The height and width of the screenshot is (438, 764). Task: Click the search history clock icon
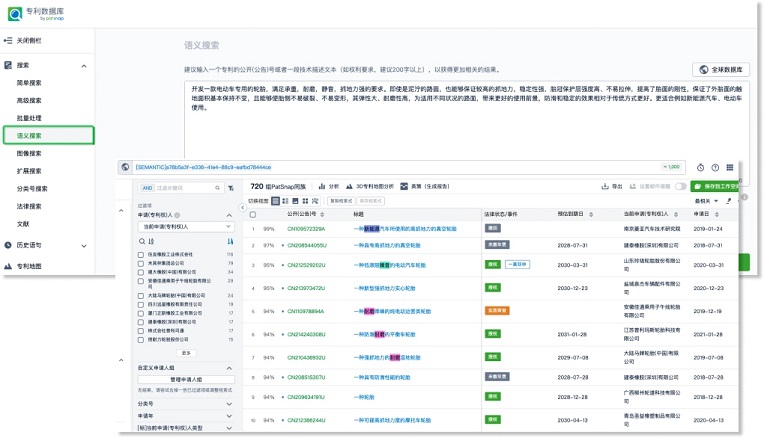click(x=701, y=167)
